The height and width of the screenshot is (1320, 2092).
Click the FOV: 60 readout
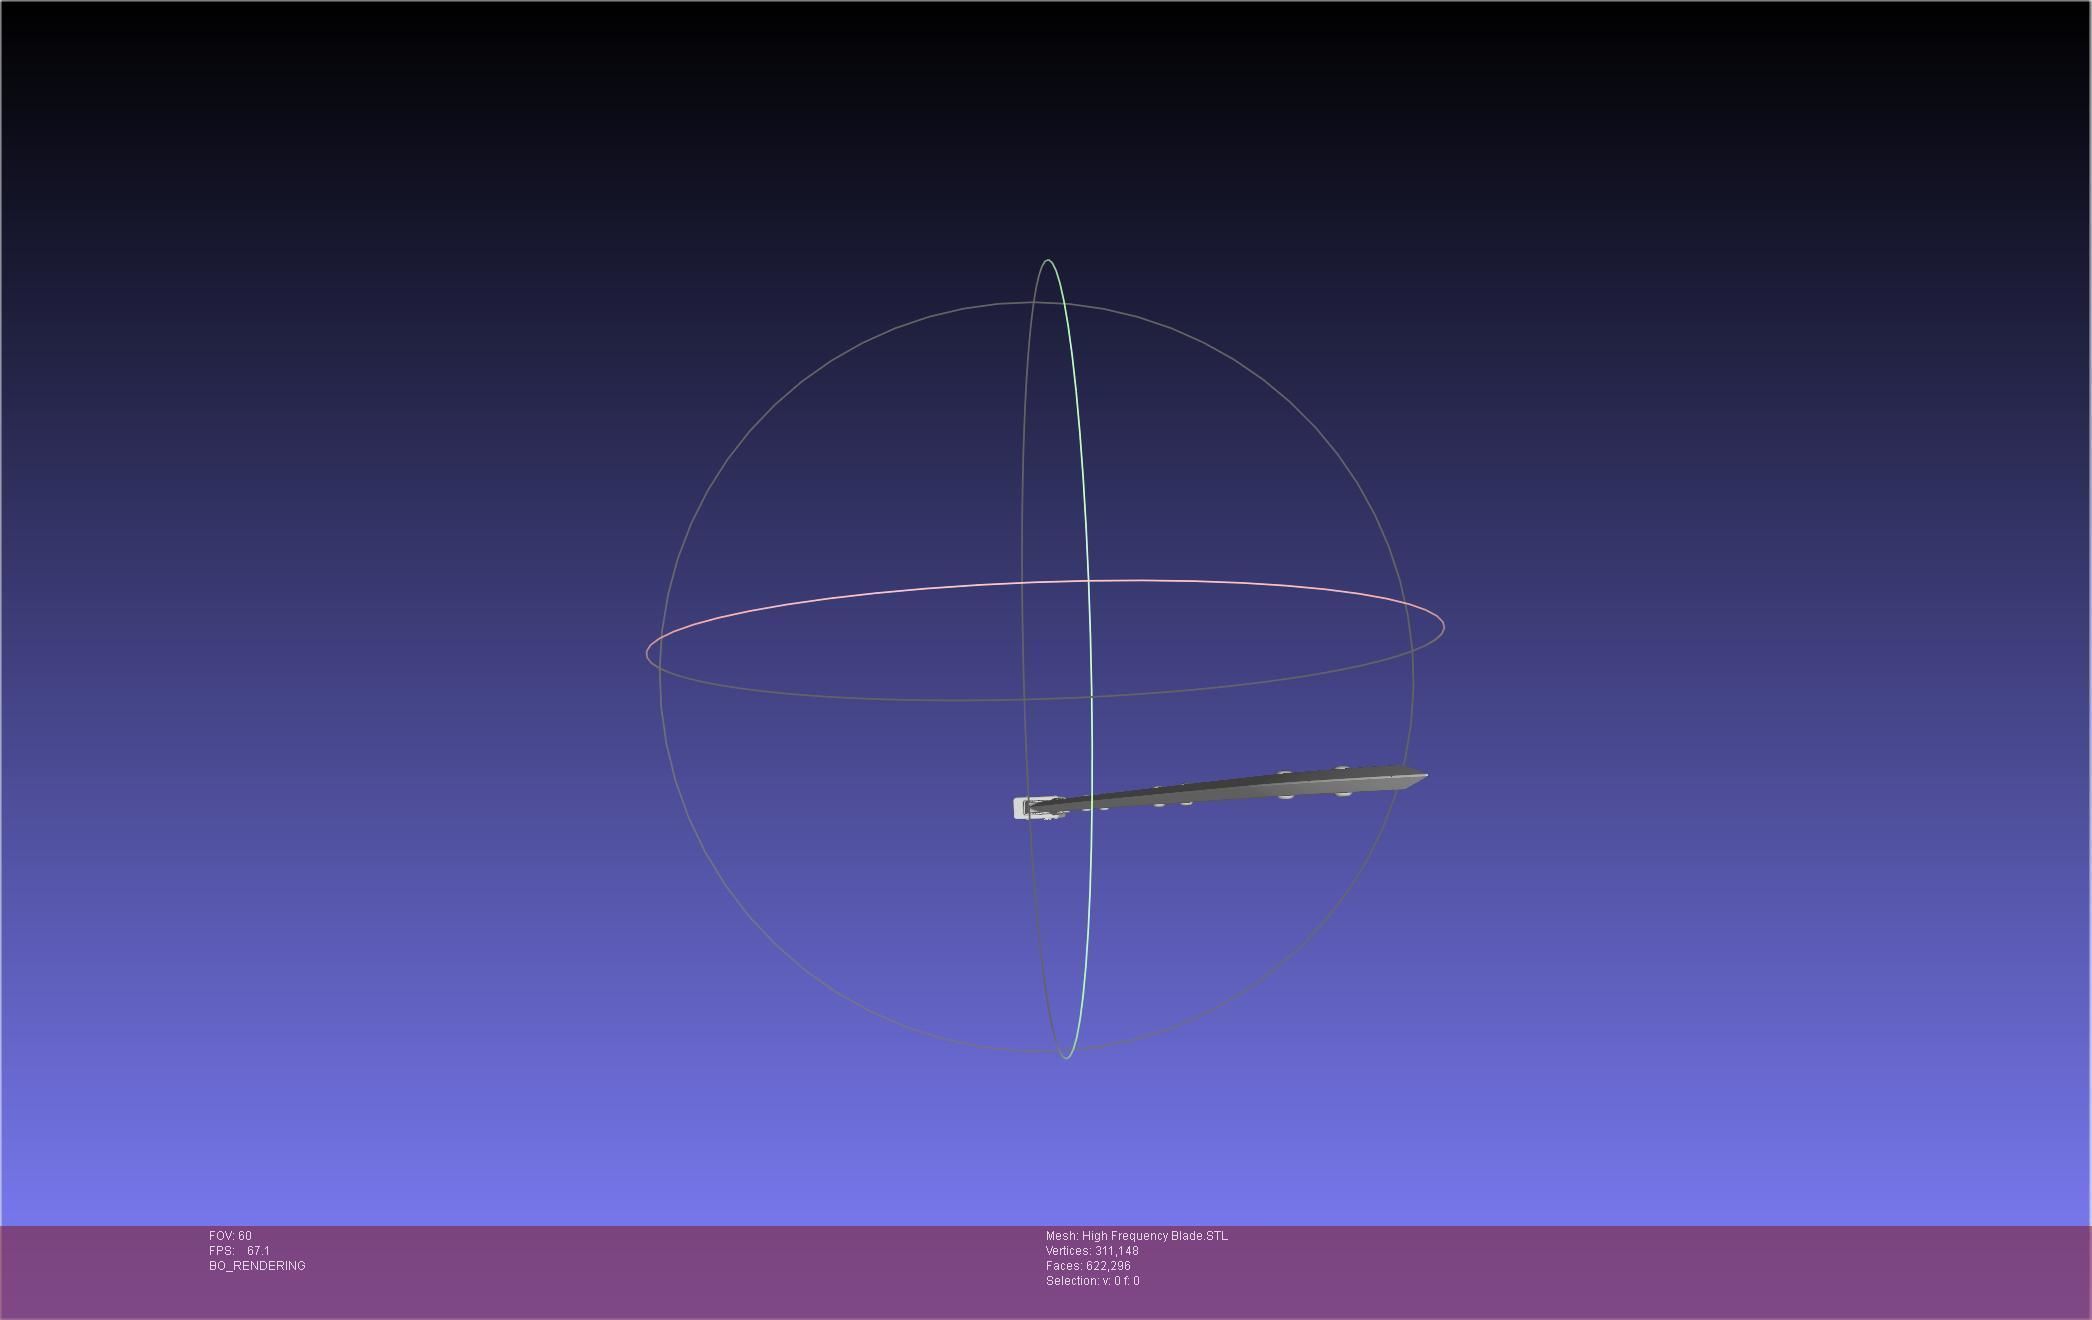pyautogui.click(x=230, y=1236)
